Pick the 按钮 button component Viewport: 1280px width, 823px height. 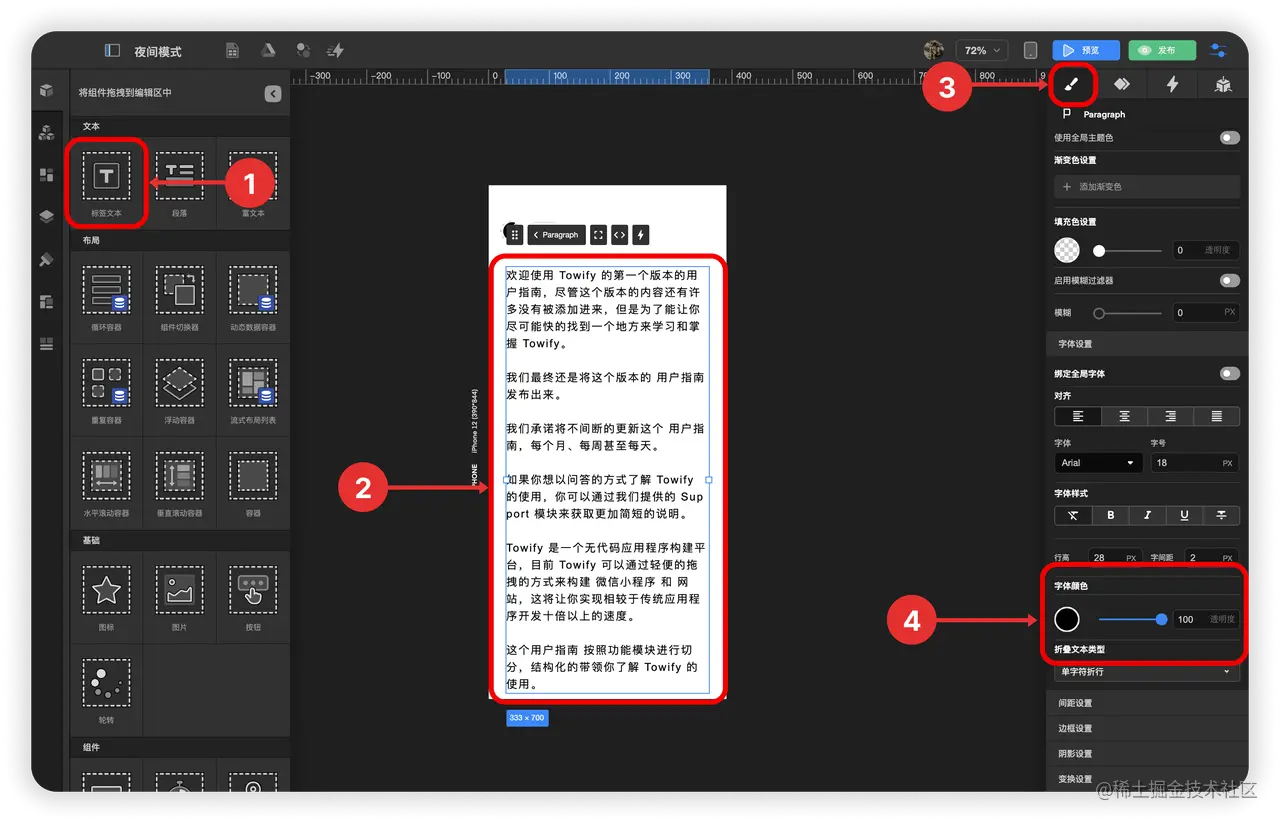(253, 597)
